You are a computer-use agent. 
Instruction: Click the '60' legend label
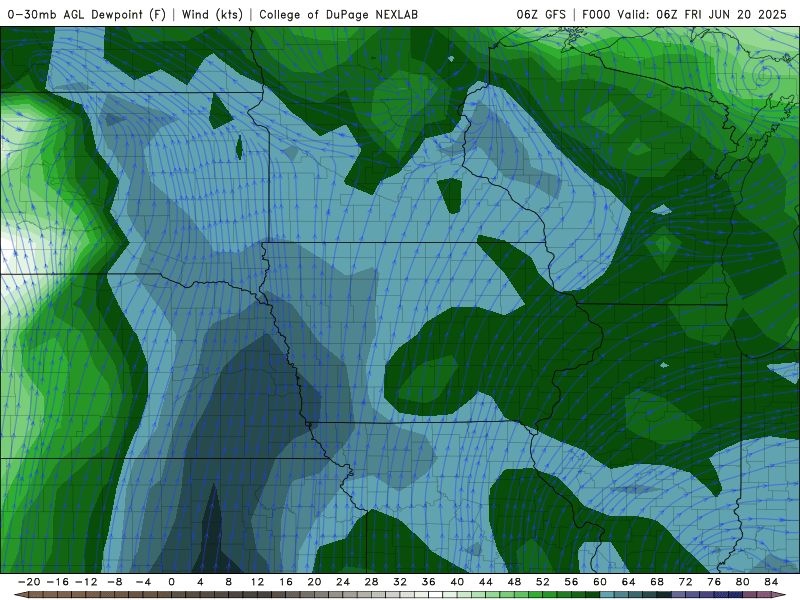tap(600, 582)
